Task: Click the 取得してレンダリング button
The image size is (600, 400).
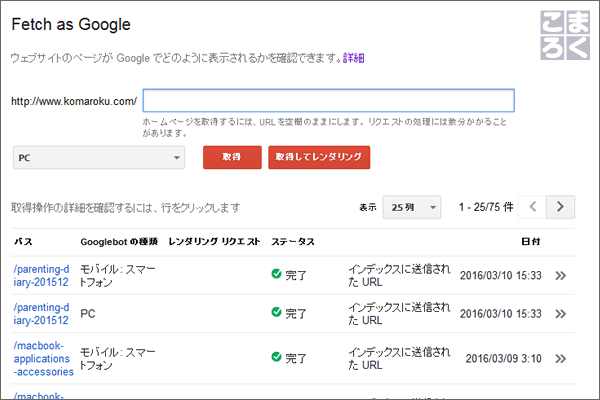Action: tap(319, 157)
